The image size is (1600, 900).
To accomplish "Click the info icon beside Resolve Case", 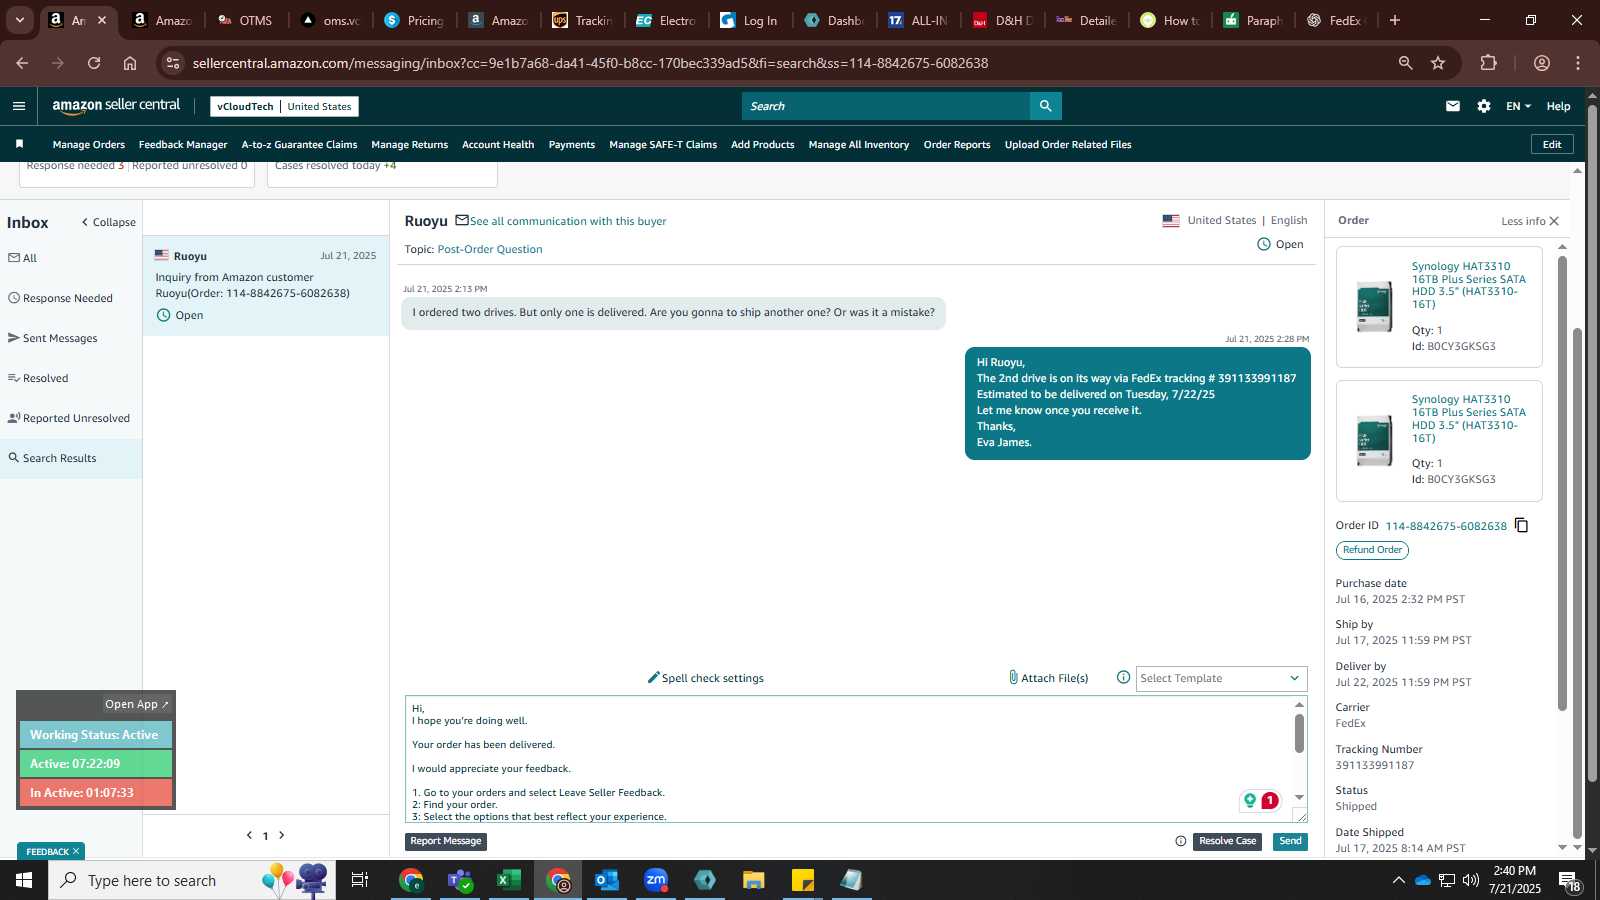I will (x=1180, y=841).
